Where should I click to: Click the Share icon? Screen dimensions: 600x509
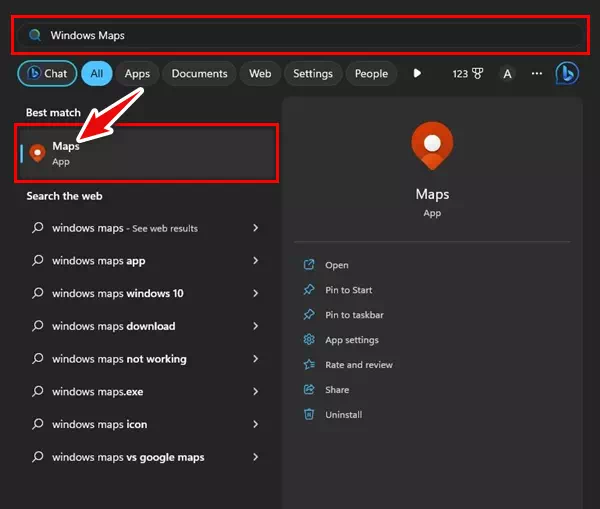coord(309,389)
